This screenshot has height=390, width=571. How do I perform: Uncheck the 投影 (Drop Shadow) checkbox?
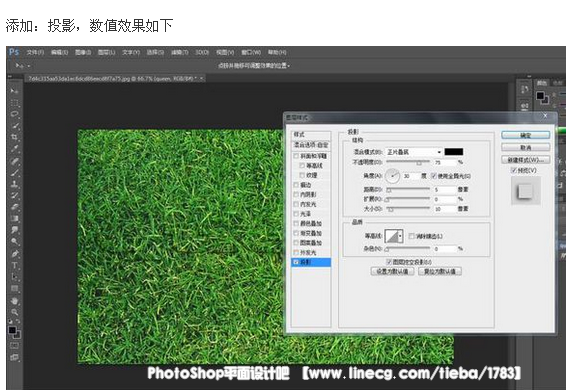coord(296,262)
